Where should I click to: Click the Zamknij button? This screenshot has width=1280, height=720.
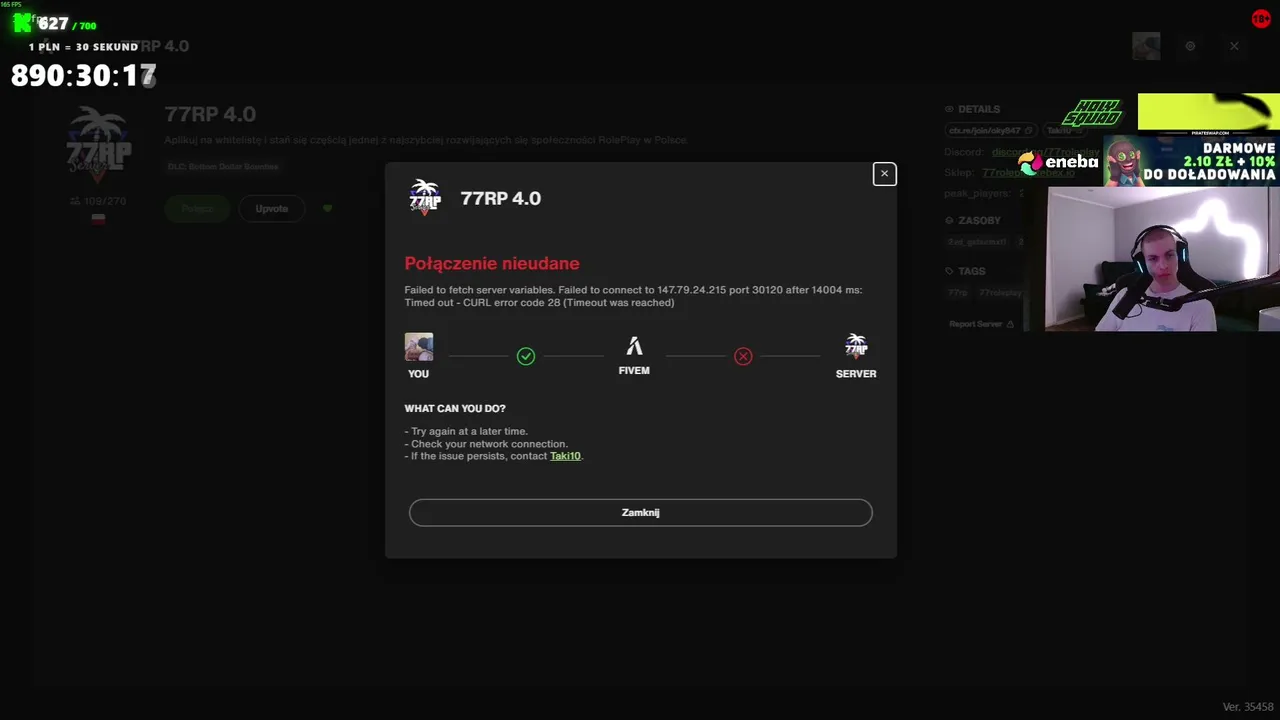point(640,512)
